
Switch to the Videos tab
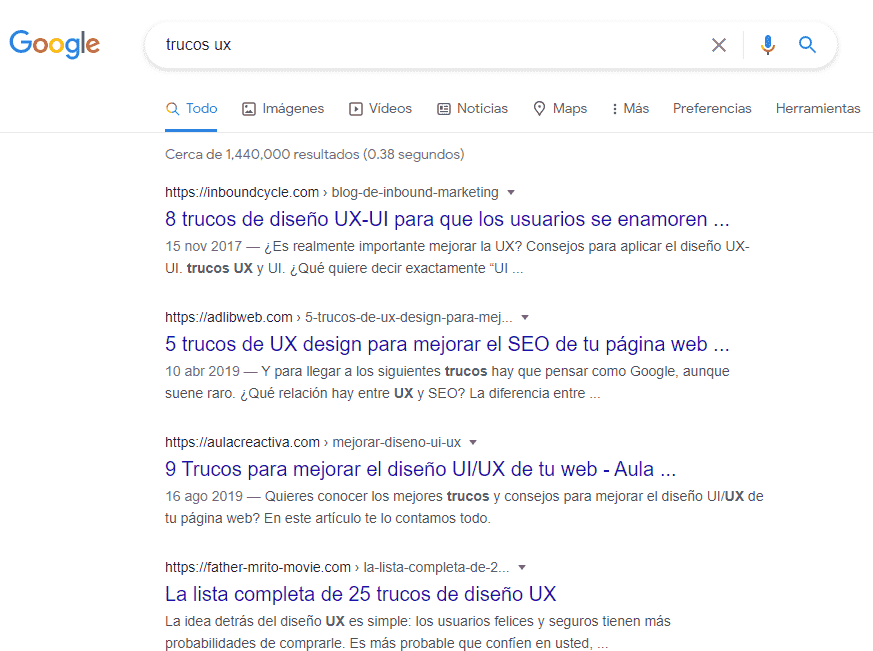pos(380,109)
